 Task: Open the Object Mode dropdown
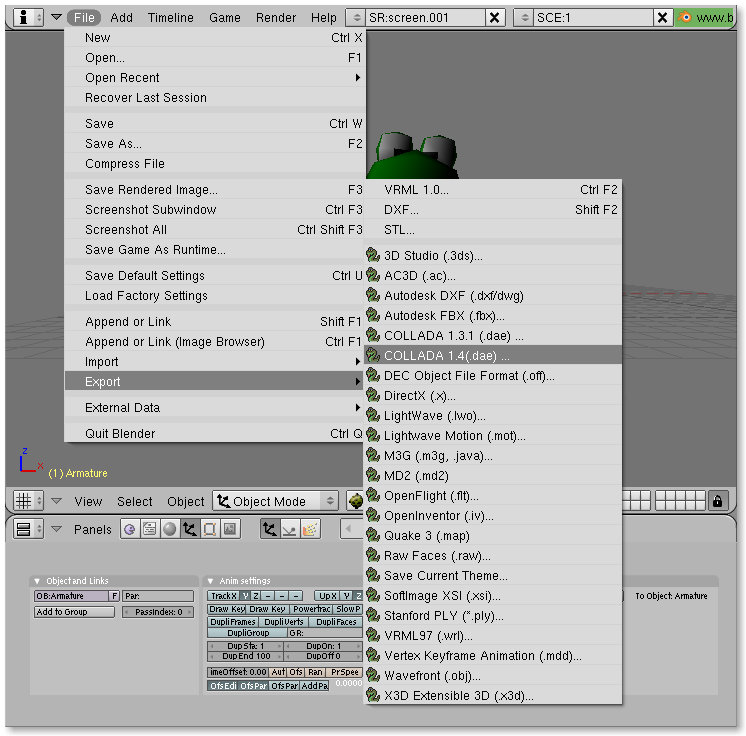click(275, 501)
